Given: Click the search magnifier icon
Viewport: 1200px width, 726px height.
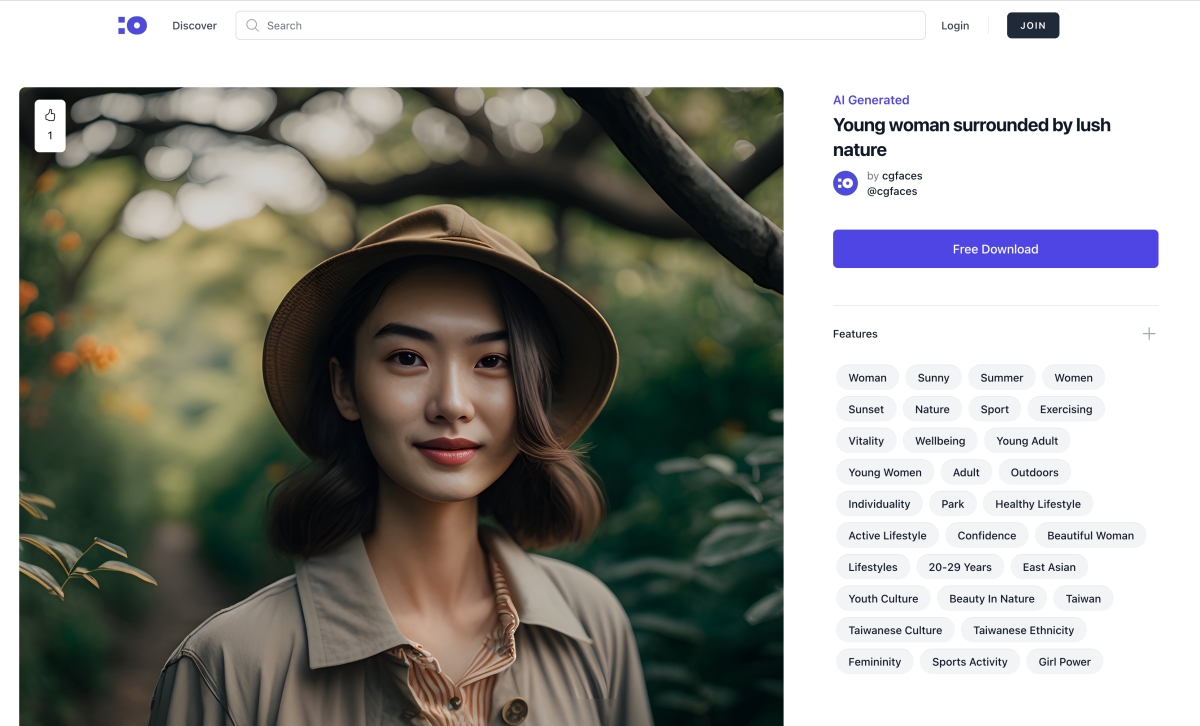Looking at the screenshot, I should coord(252,26).
